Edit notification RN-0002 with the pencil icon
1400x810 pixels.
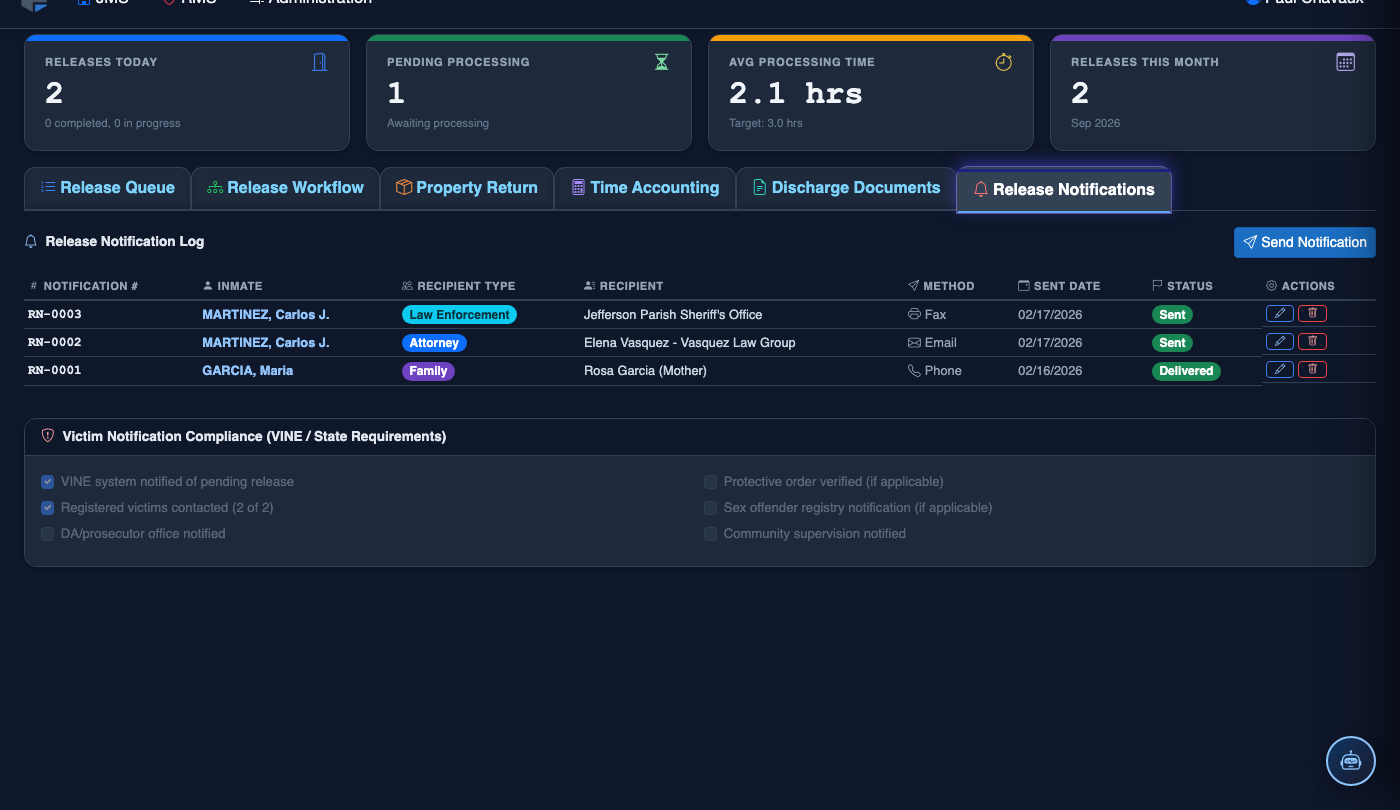(x=1280, y=341)
